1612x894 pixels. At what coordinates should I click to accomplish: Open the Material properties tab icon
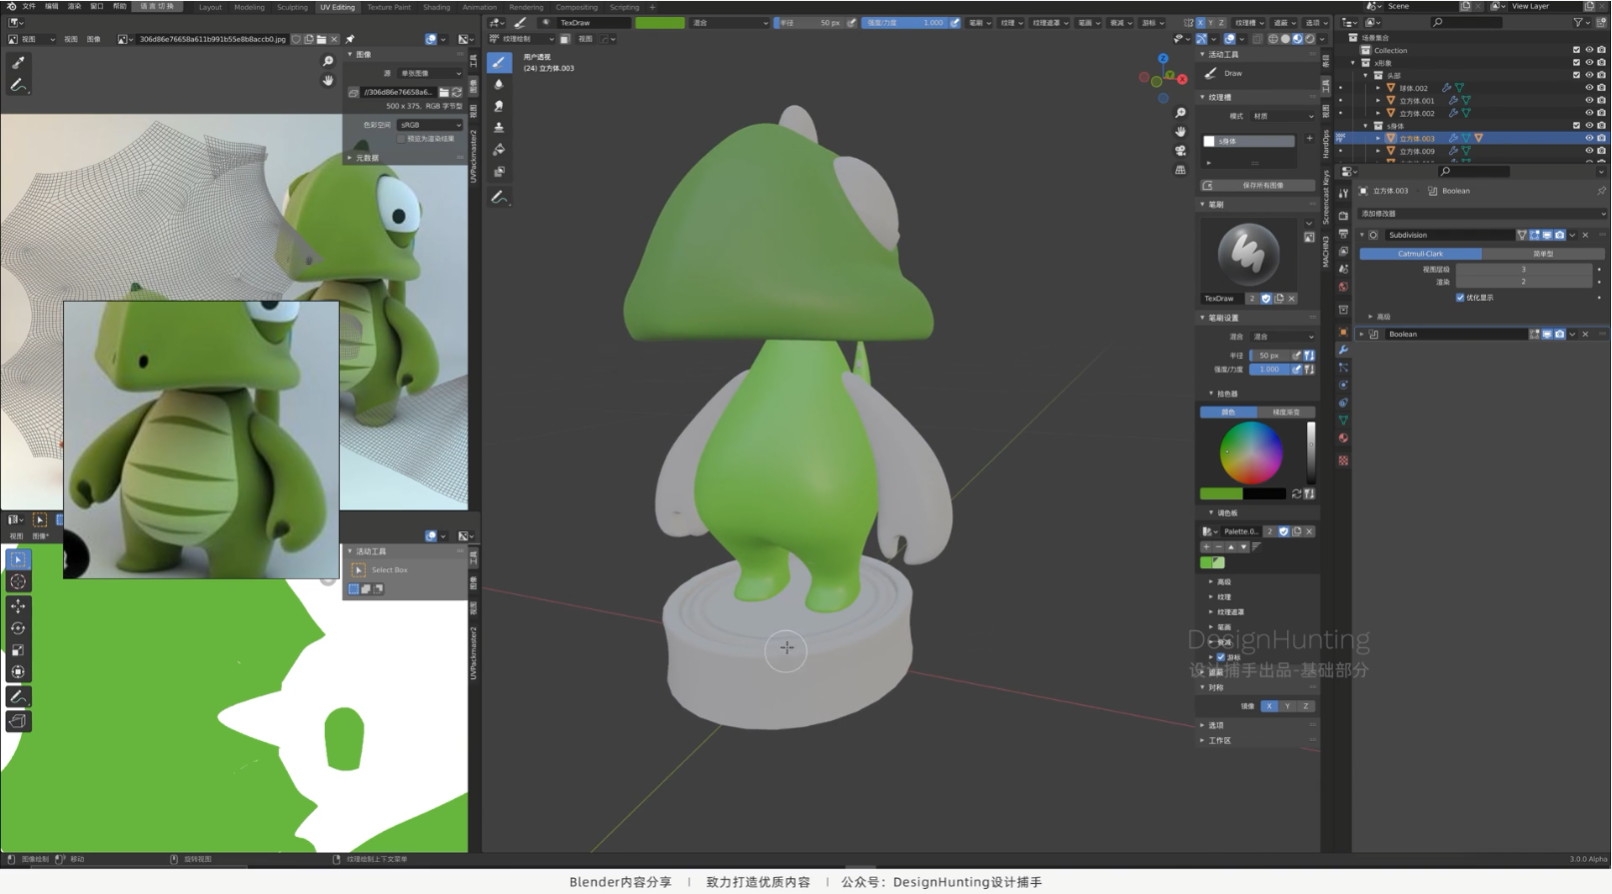coord(1343,438)
